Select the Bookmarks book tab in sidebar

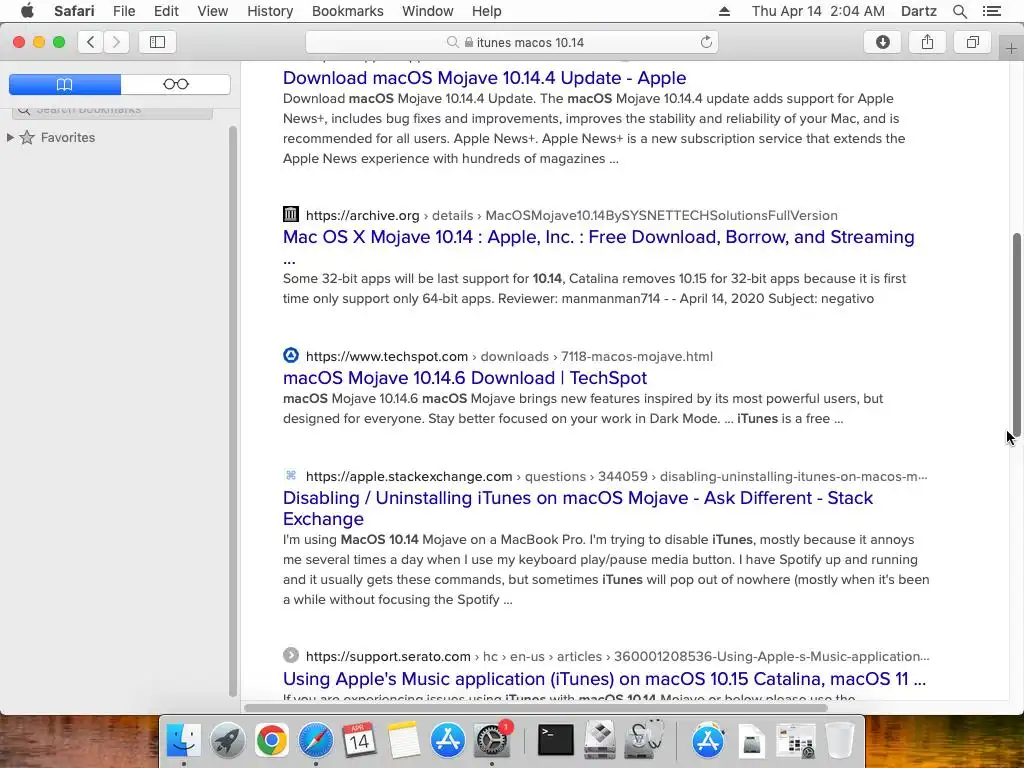pos(65,84)
